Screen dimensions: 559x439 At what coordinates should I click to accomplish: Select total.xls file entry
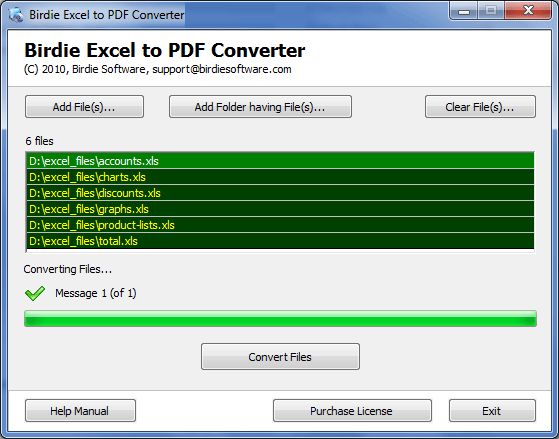tap(280, 241)
